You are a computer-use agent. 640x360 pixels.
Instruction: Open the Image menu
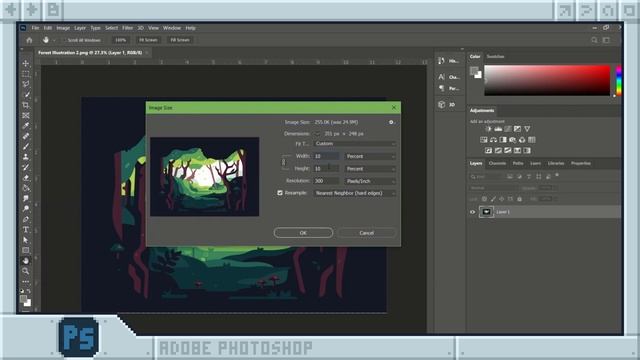(63, 28)
